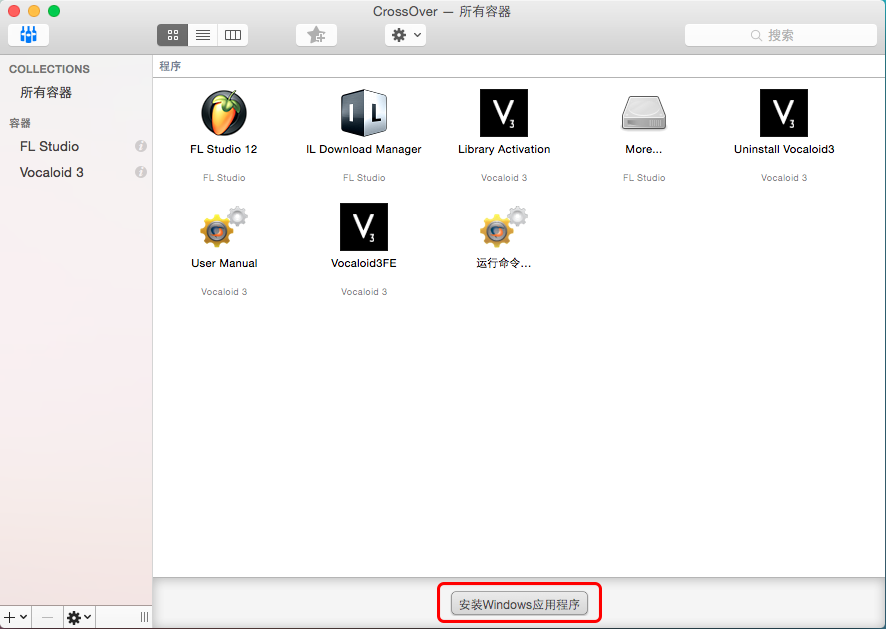Switch to list view
The image size is (886, 629).
(202, 35)
